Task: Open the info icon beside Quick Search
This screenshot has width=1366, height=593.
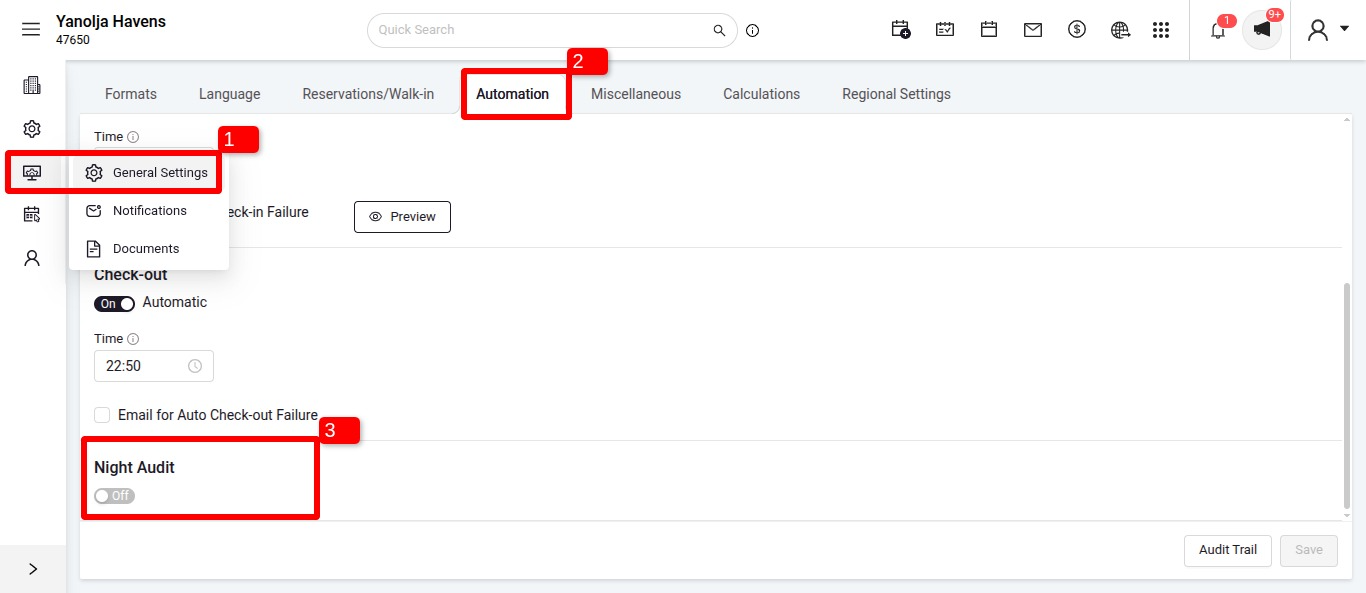Action: [753, 30]
